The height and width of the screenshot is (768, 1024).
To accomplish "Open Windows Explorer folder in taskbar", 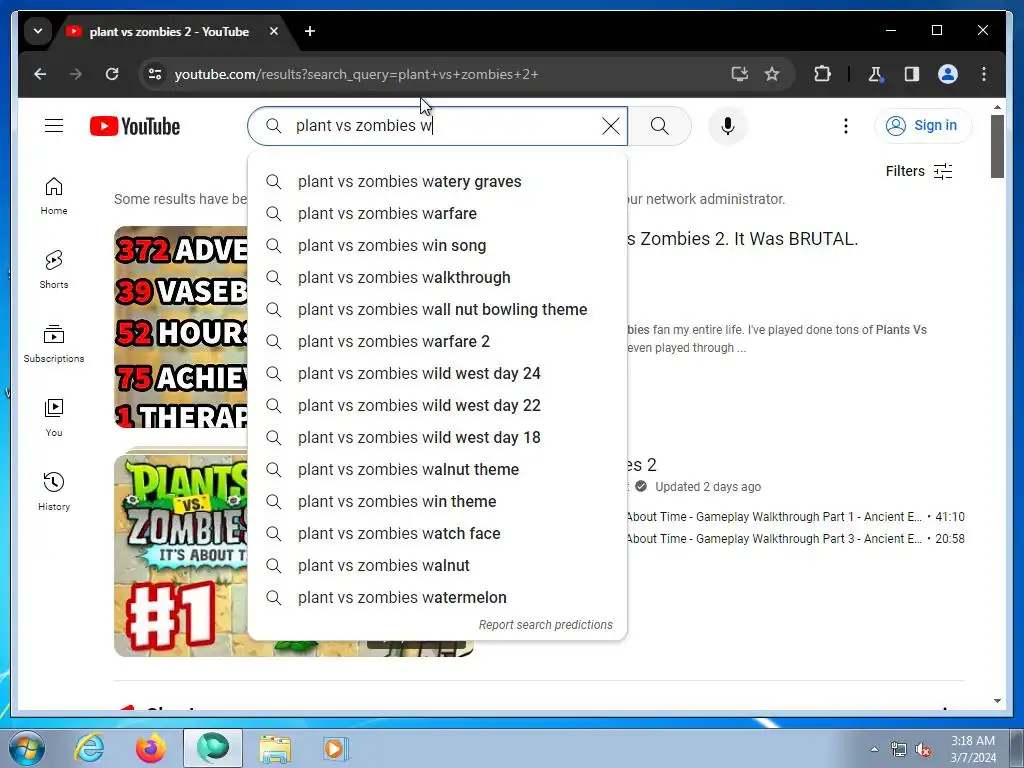I will (x=275, y=748).
